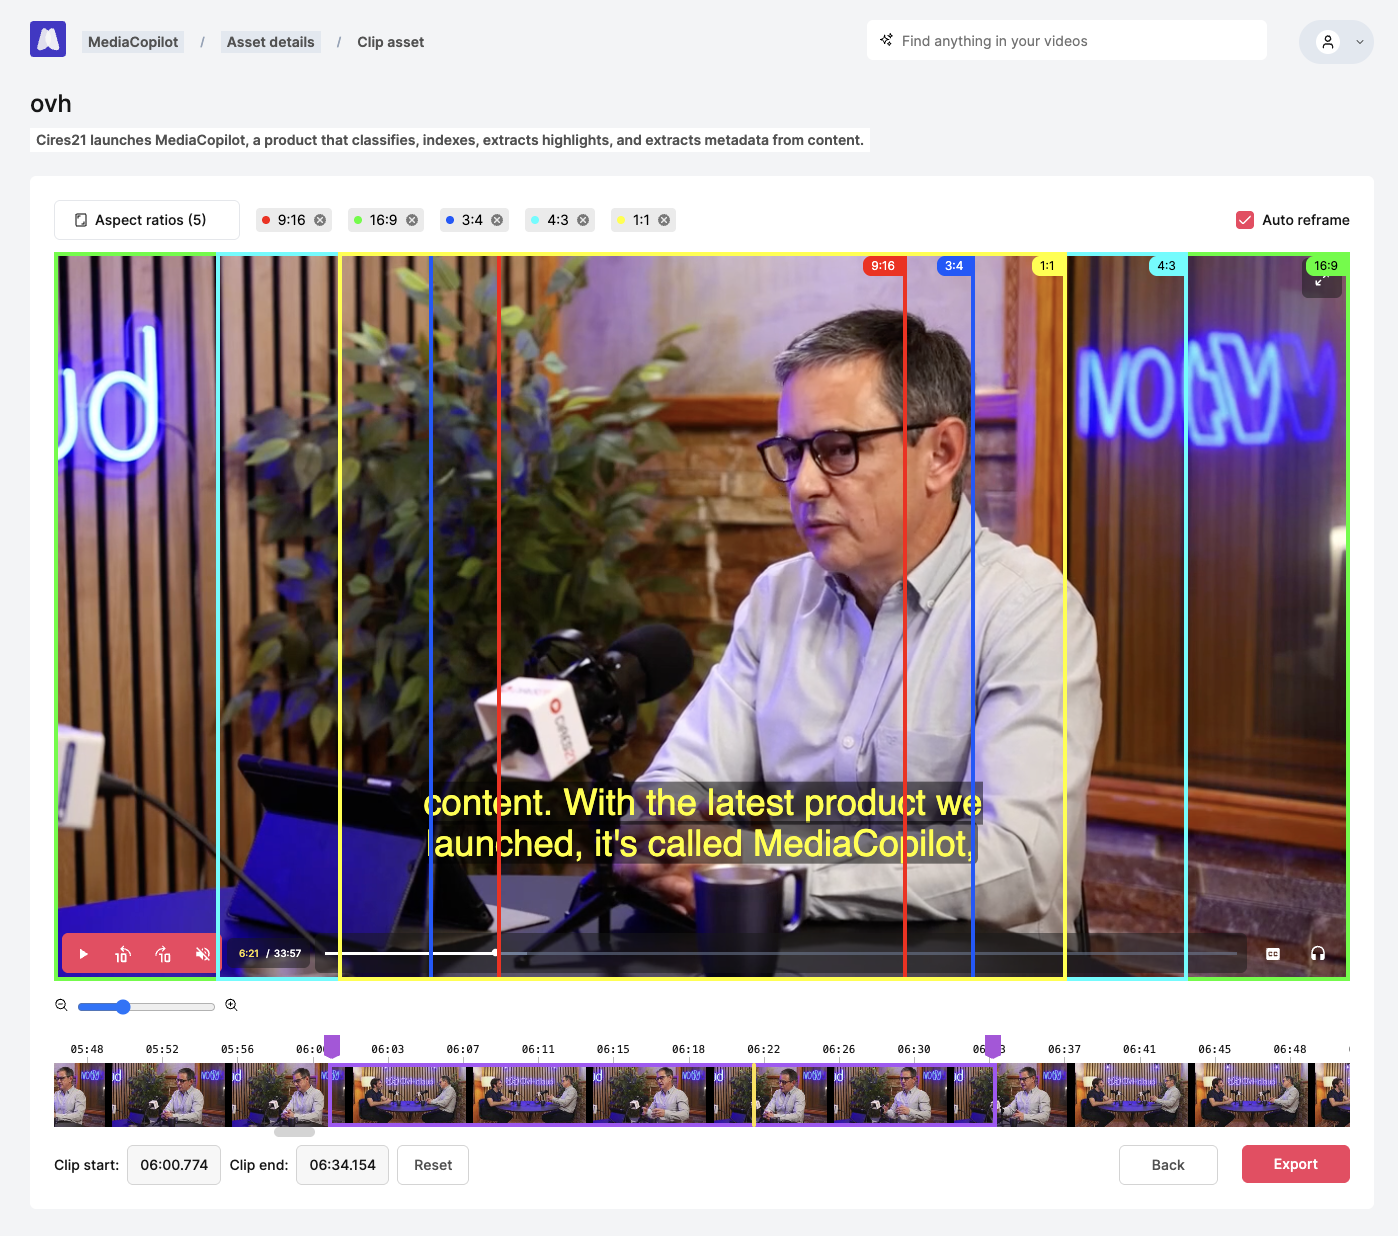Open the user profile avatar

point(1328,42)
